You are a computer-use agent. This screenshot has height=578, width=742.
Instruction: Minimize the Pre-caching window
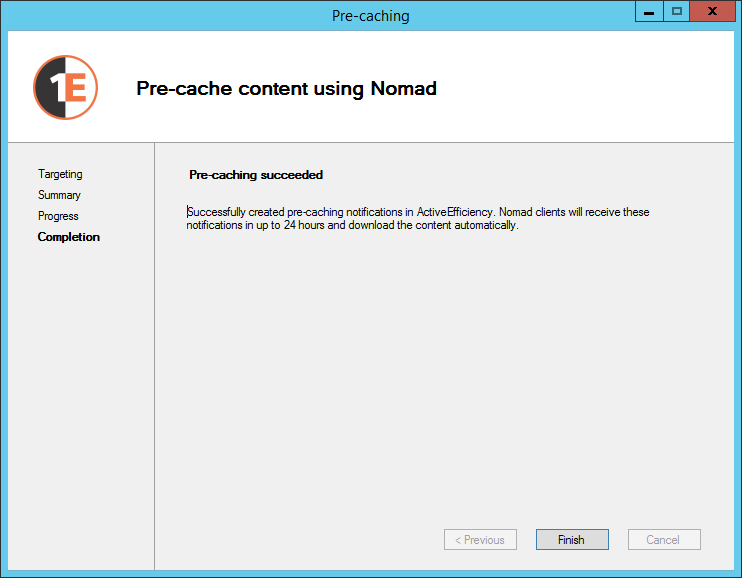pyautogui.click(x=649, y=12)
